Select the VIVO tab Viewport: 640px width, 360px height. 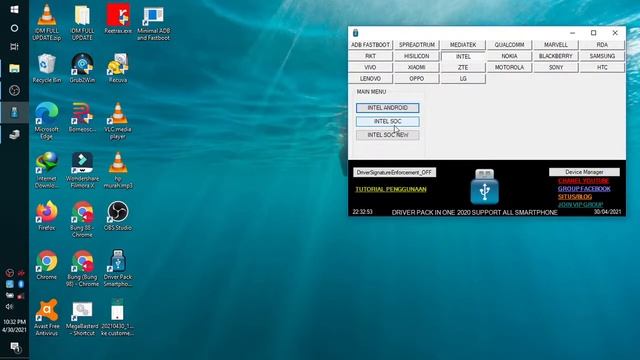371,67
